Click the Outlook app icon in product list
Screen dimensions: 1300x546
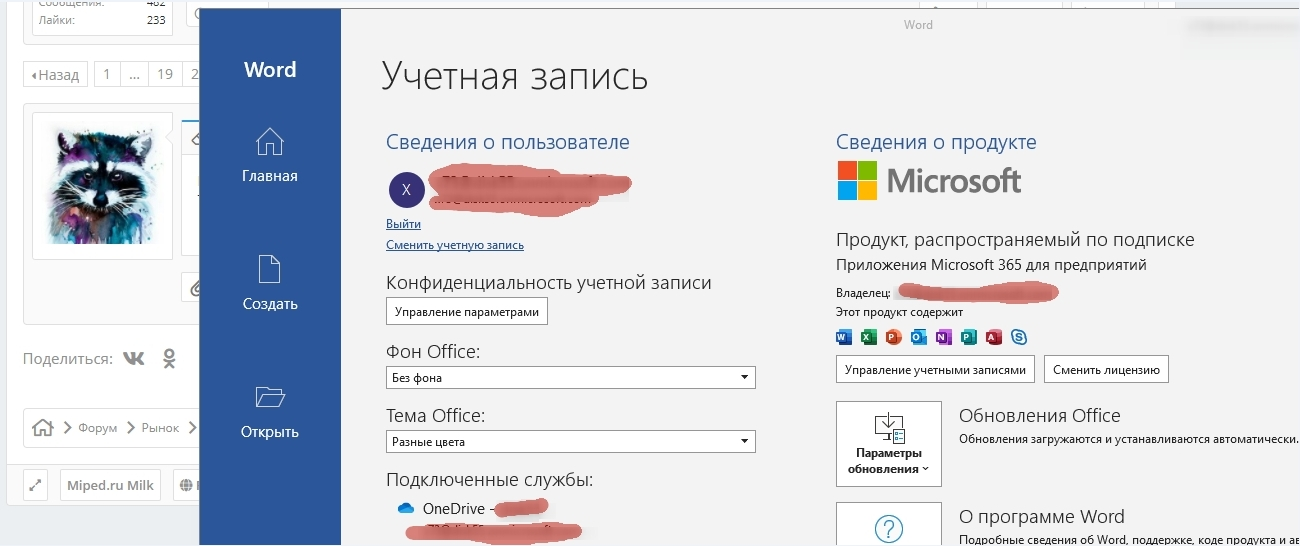click(x=918, y=337)
